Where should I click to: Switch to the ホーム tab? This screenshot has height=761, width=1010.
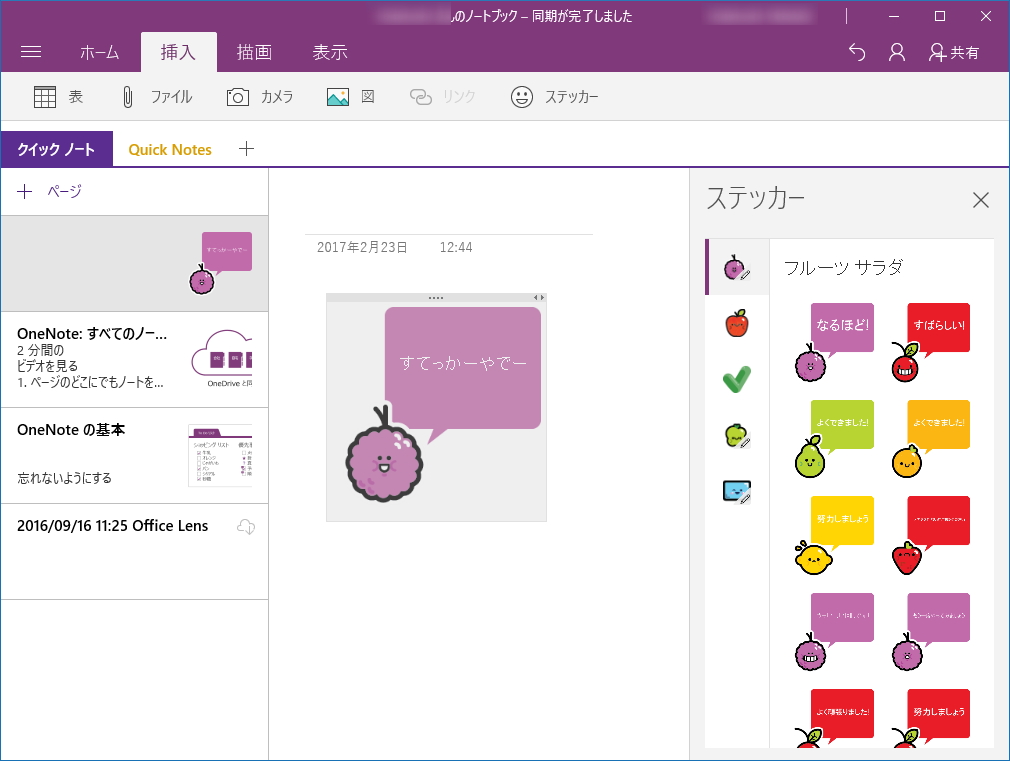99,52
